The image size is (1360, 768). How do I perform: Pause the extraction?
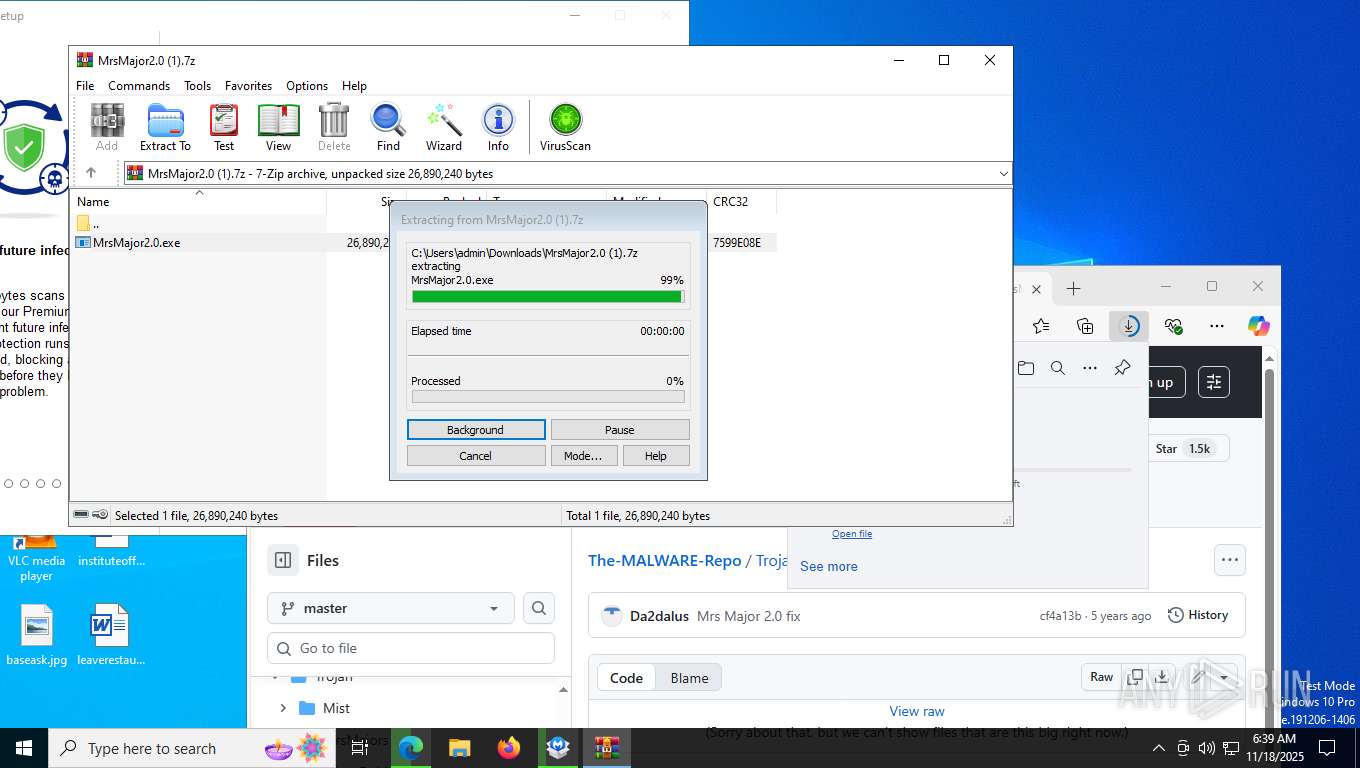620,429
